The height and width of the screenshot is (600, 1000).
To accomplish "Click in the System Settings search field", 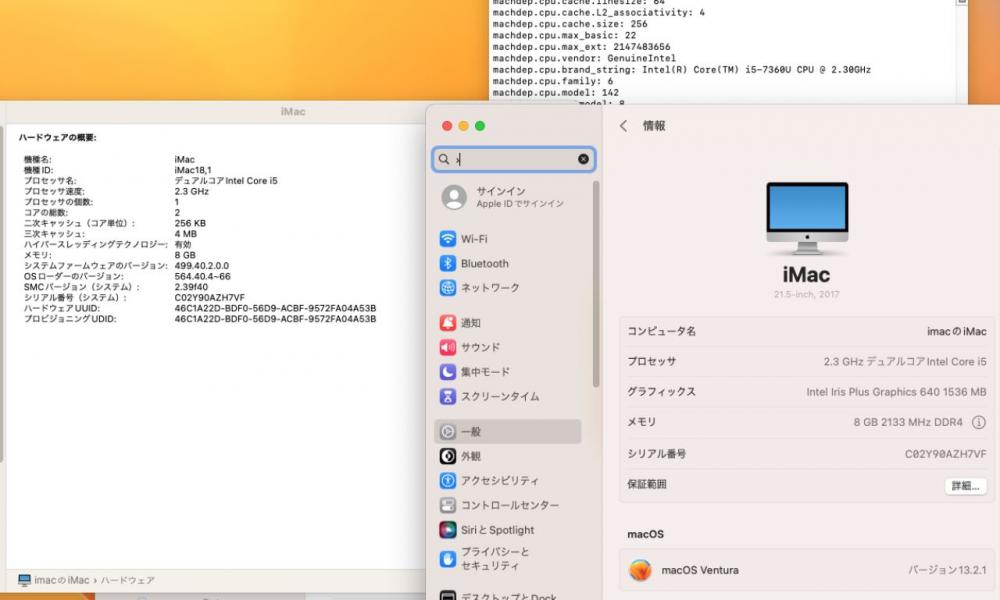I will pyautogui.click(x=513, y=159).
